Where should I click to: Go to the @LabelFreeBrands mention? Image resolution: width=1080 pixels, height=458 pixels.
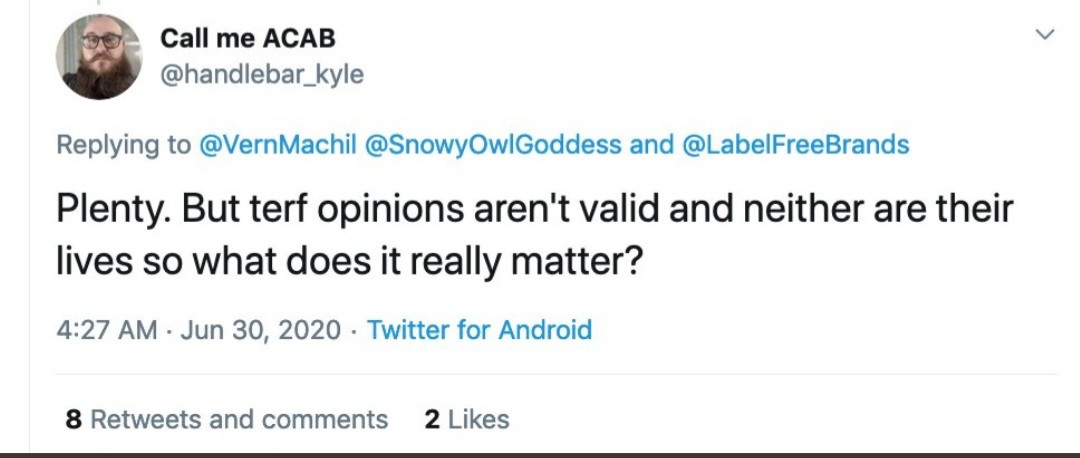795,145
